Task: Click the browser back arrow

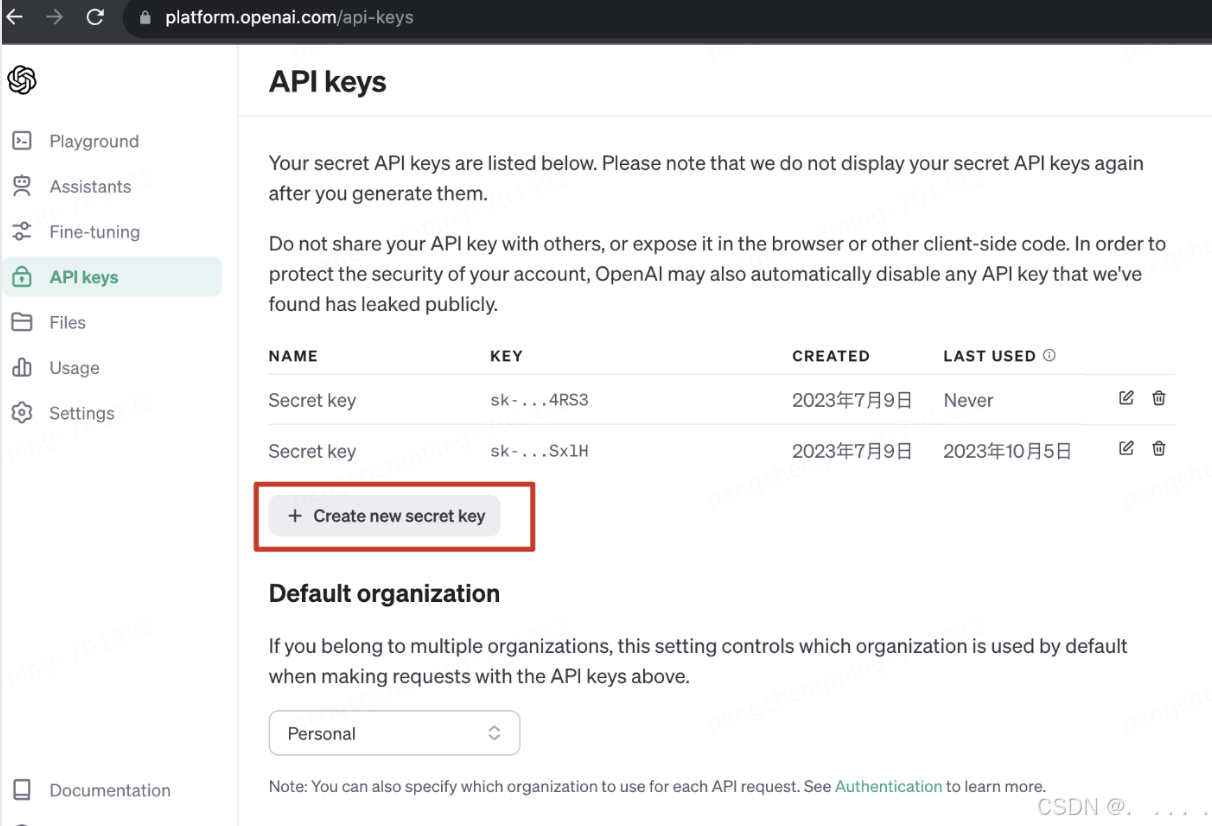Action: click(x=15, y=17)
